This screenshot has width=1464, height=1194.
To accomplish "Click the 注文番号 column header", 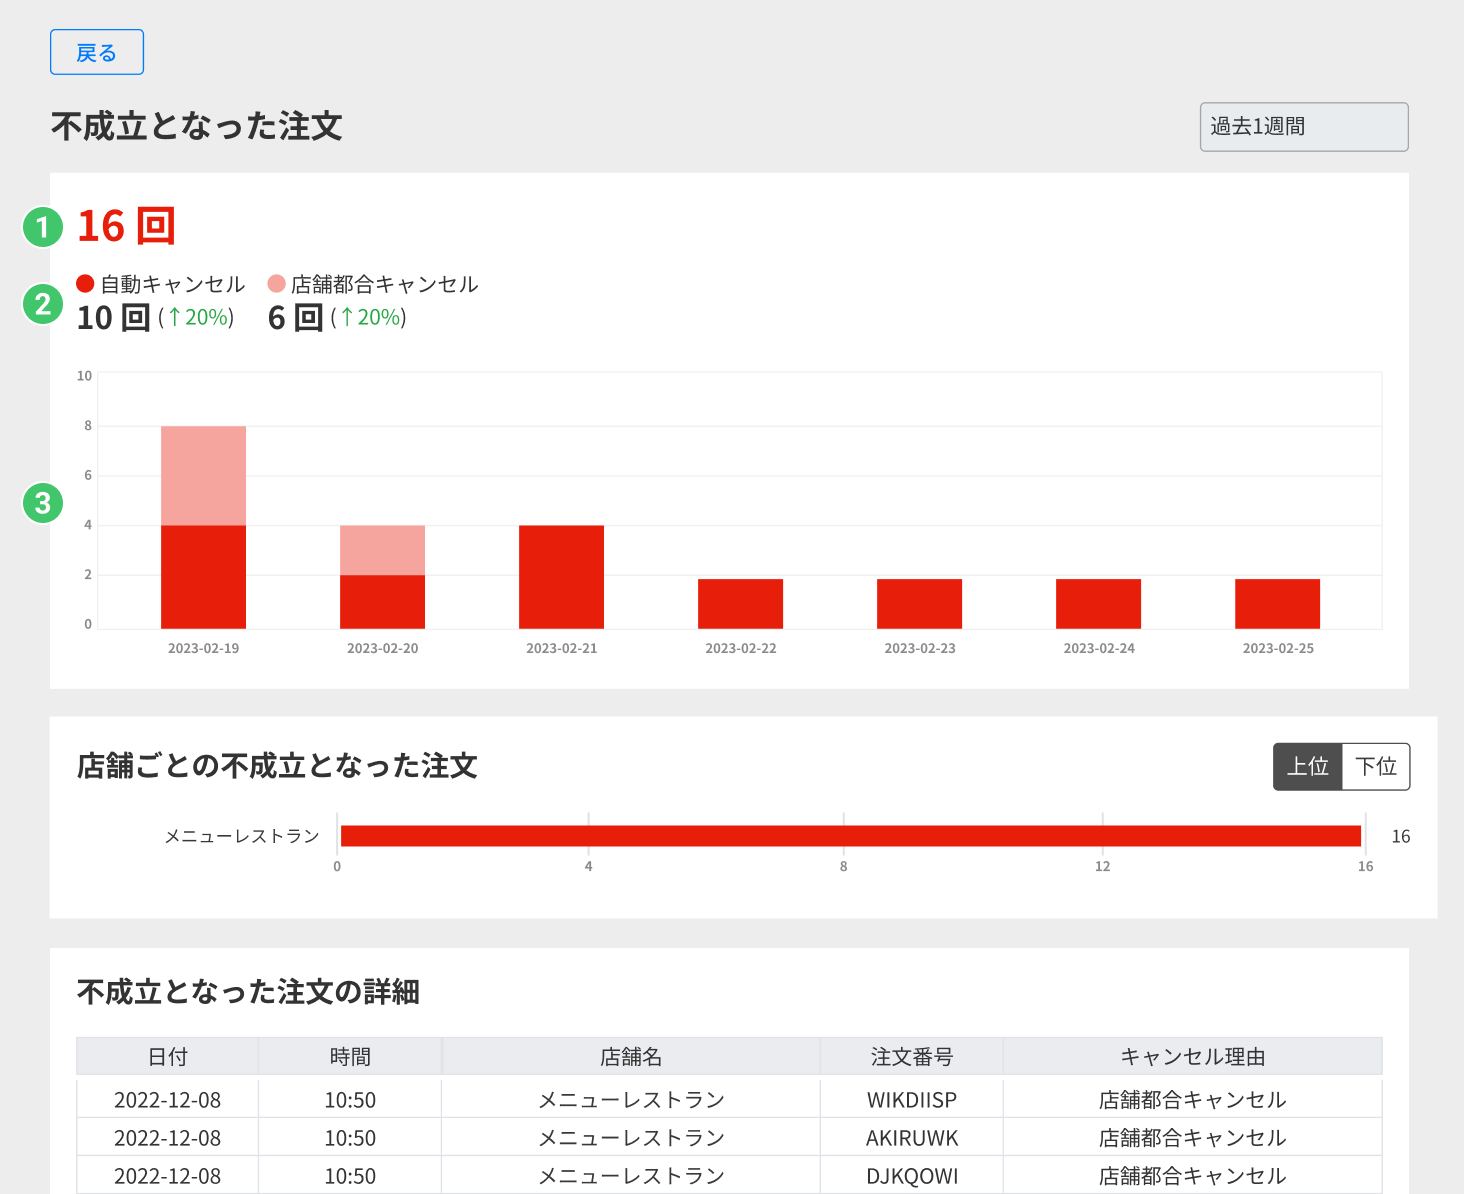I will tap(911, 1057).
